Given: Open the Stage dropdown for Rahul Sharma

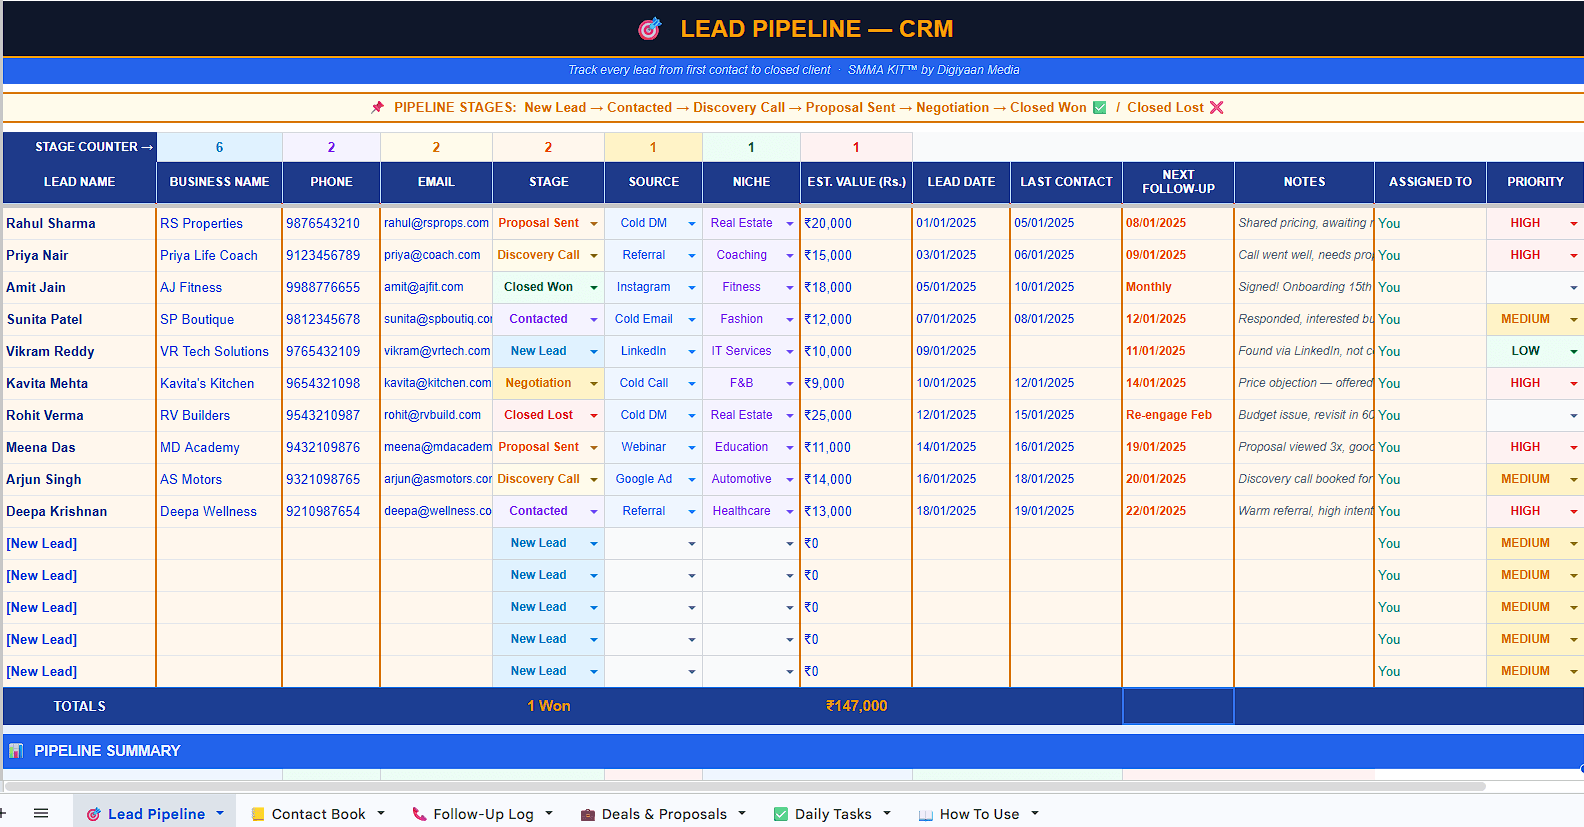Looking at the screenshot, I should coord(594,223).
